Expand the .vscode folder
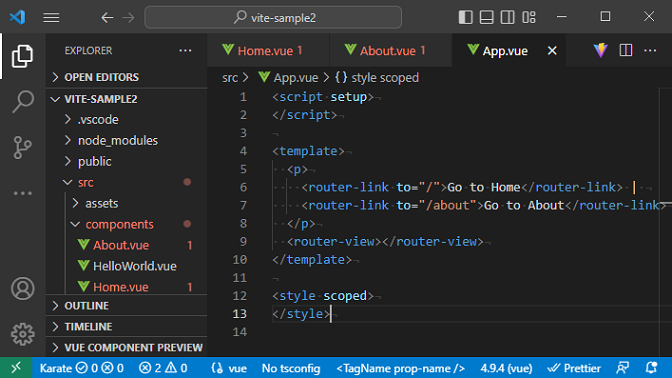 click(x=126, y=120)
